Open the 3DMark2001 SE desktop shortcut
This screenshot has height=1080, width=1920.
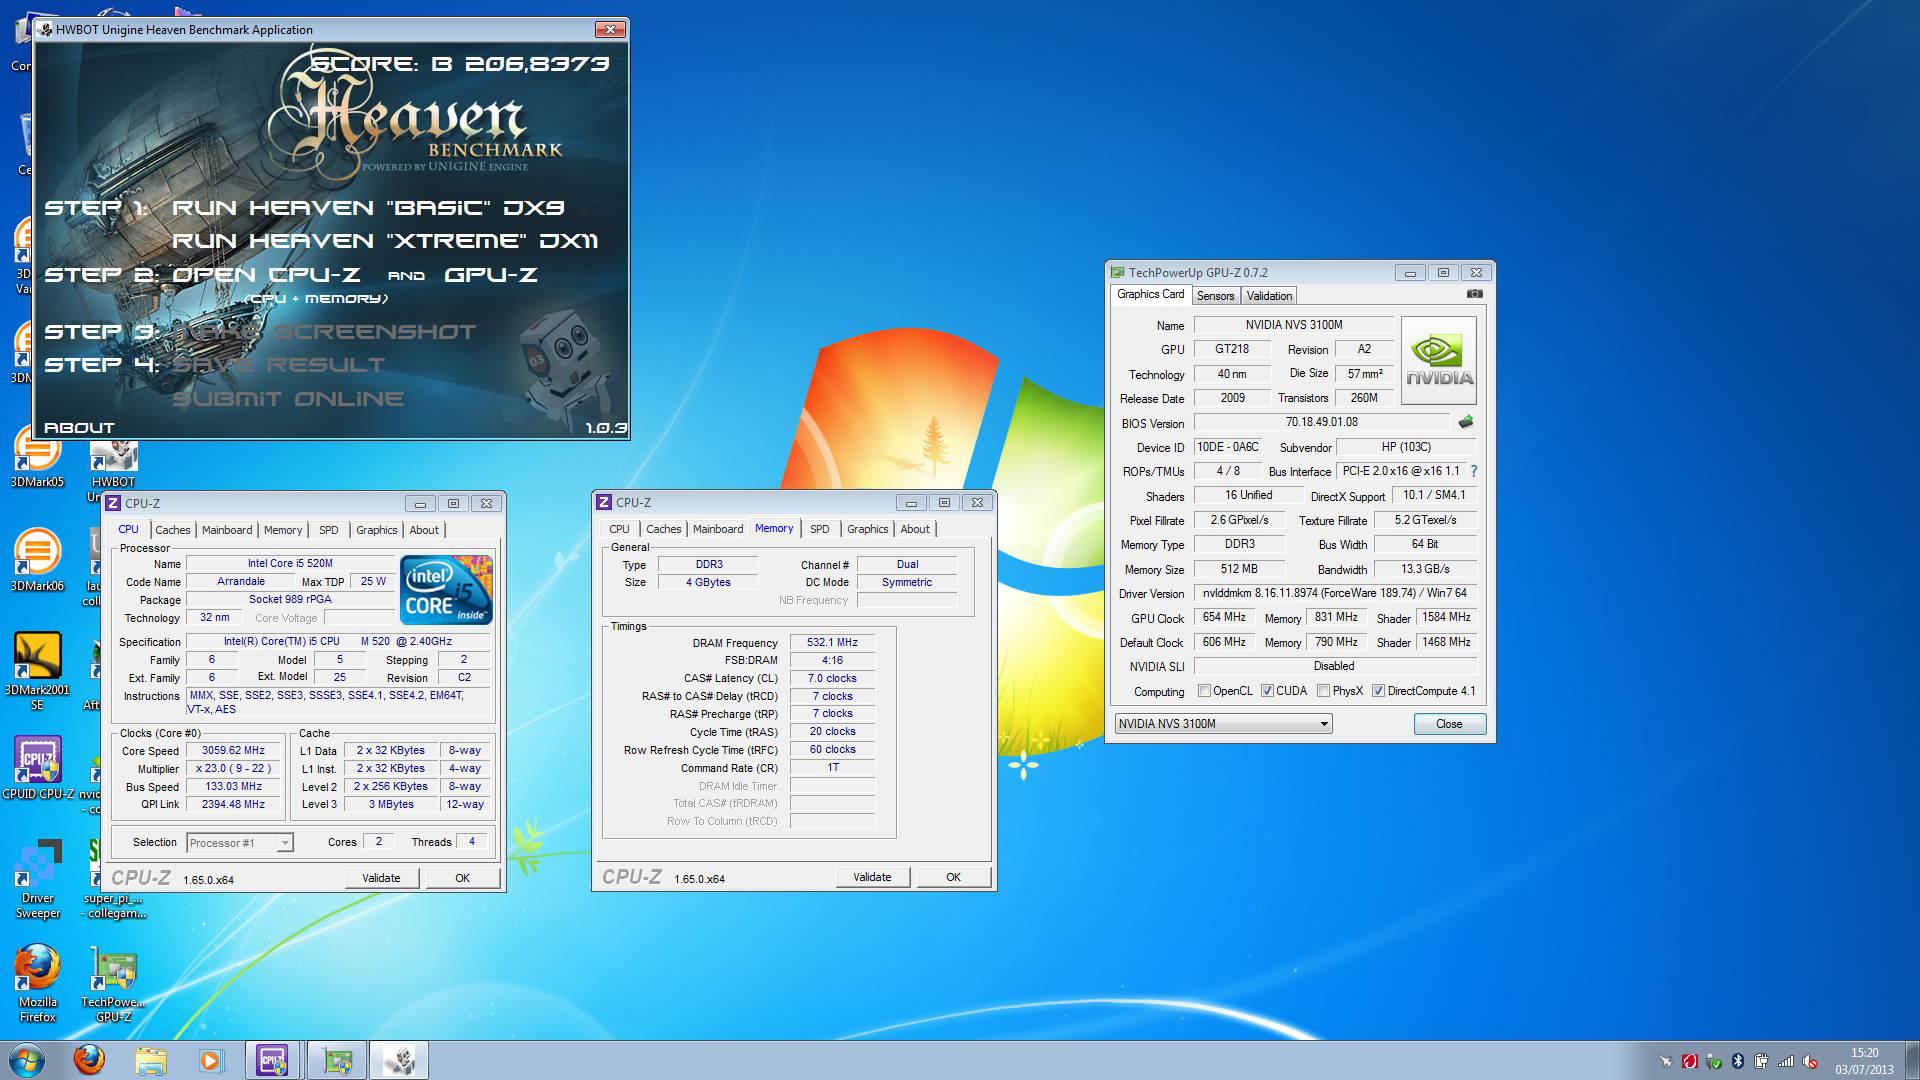click(37, 672)
